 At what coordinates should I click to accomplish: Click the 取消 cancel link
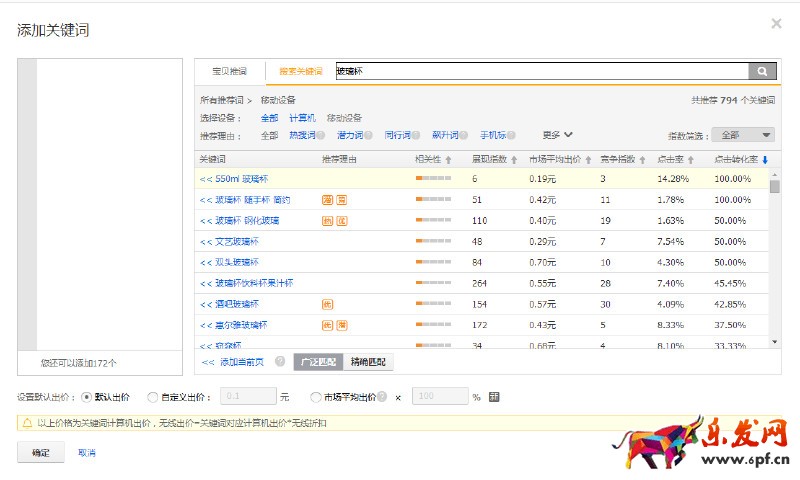[x=87, y=453]
